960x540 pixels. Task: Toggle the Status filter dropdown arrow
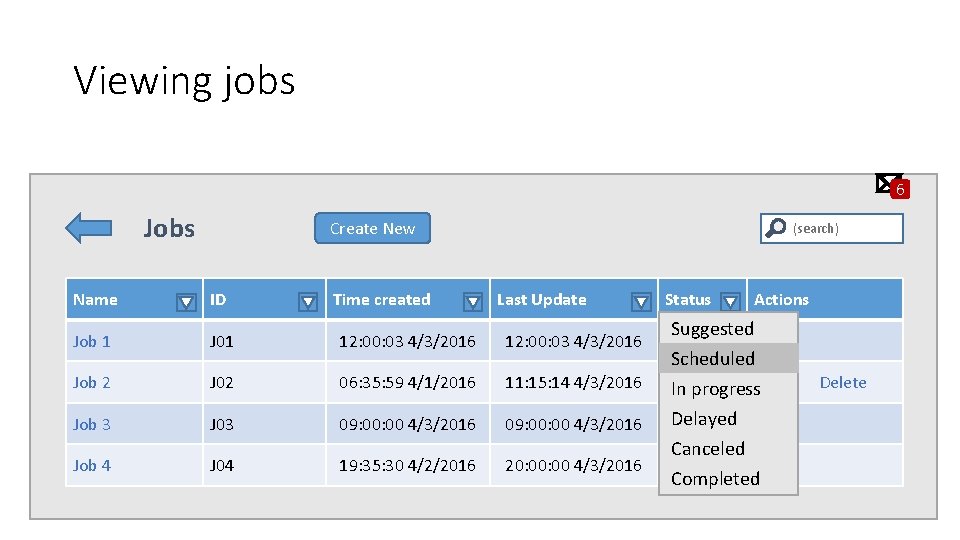pyautogui.click(x=730, y=301)
